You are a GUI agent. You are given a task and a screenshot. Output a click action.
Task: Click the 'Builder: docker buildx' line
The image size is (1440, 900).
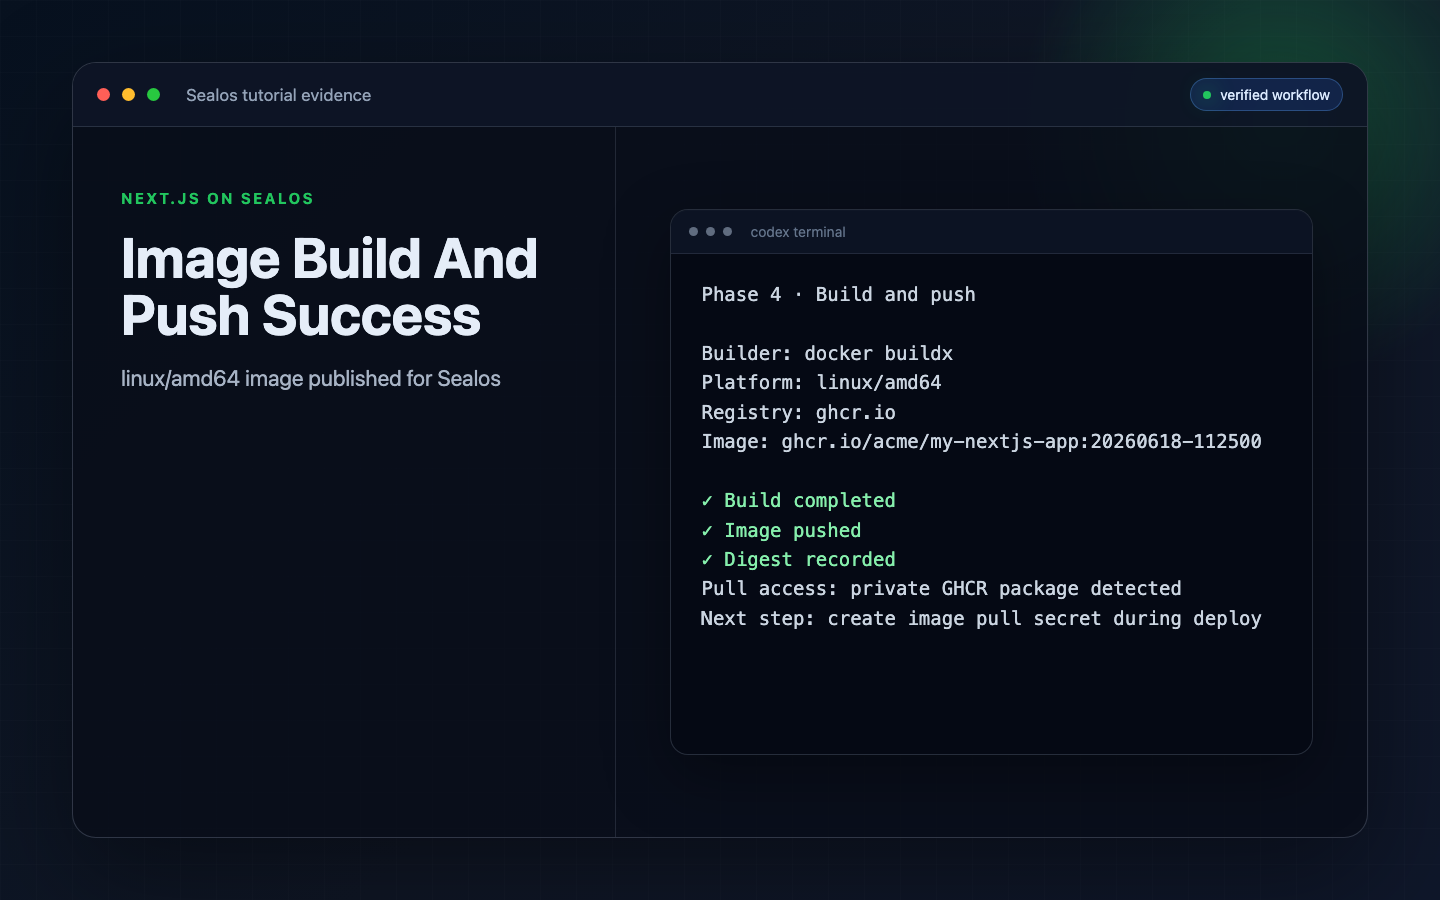pos(827,354)
